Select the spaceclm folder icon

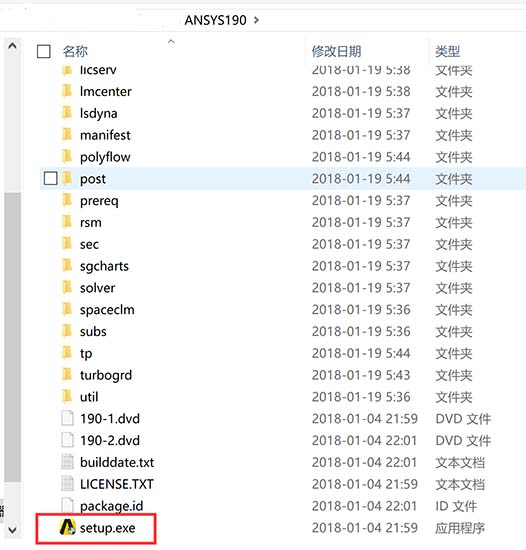pyautogui.click(x=67, y=309)
